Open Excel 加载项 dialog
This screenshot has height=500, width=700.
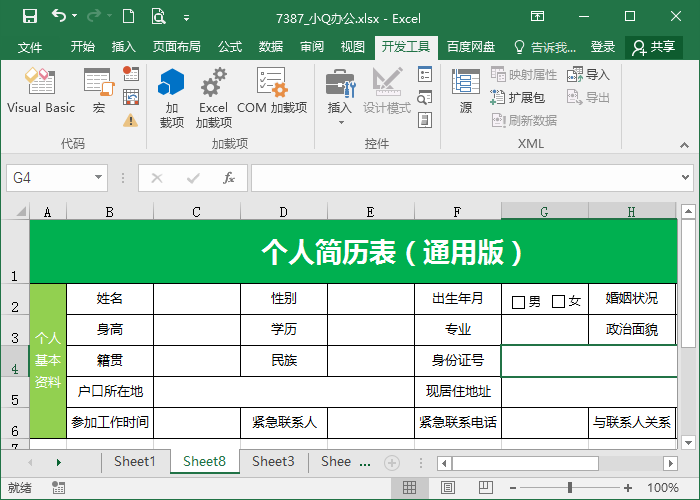213,98
